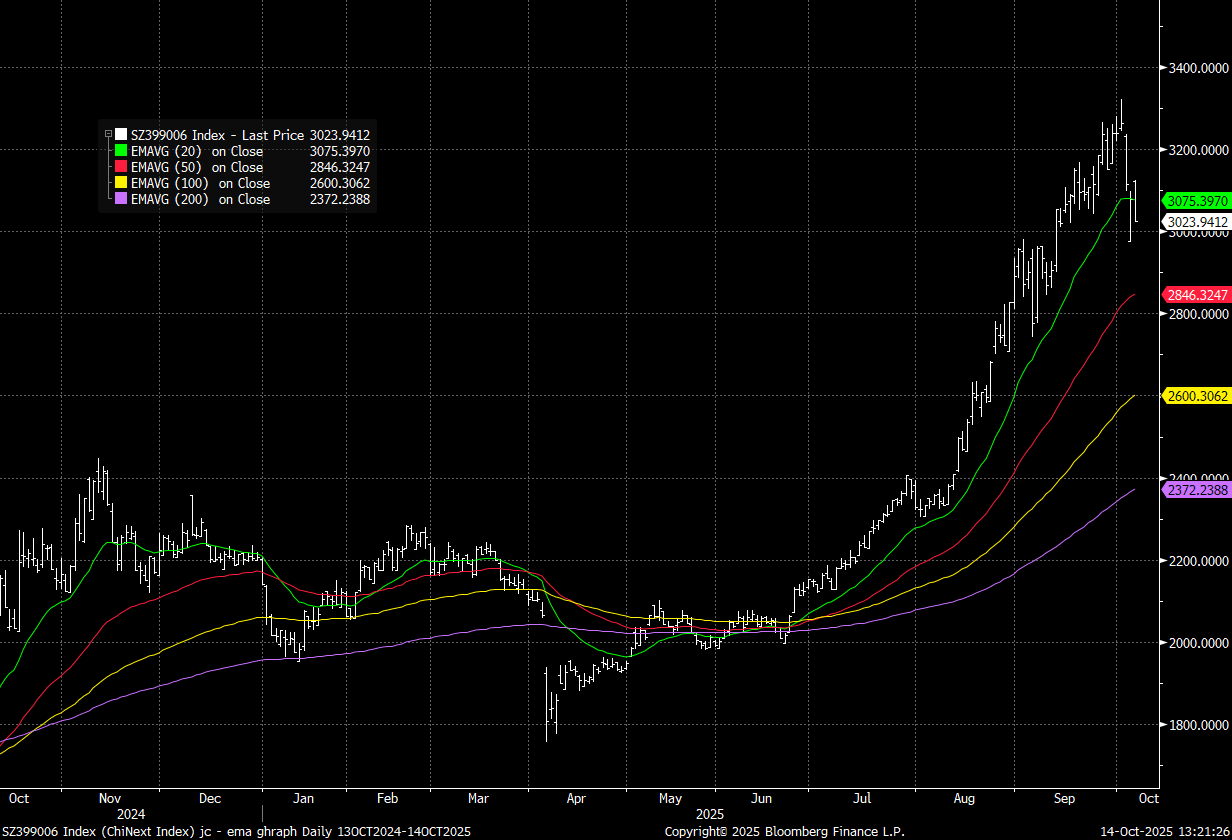The height and width of the screenshot is (840, 1232).
Task: Click the purple EMAVG (200) legend swatch
Action: 121,199
